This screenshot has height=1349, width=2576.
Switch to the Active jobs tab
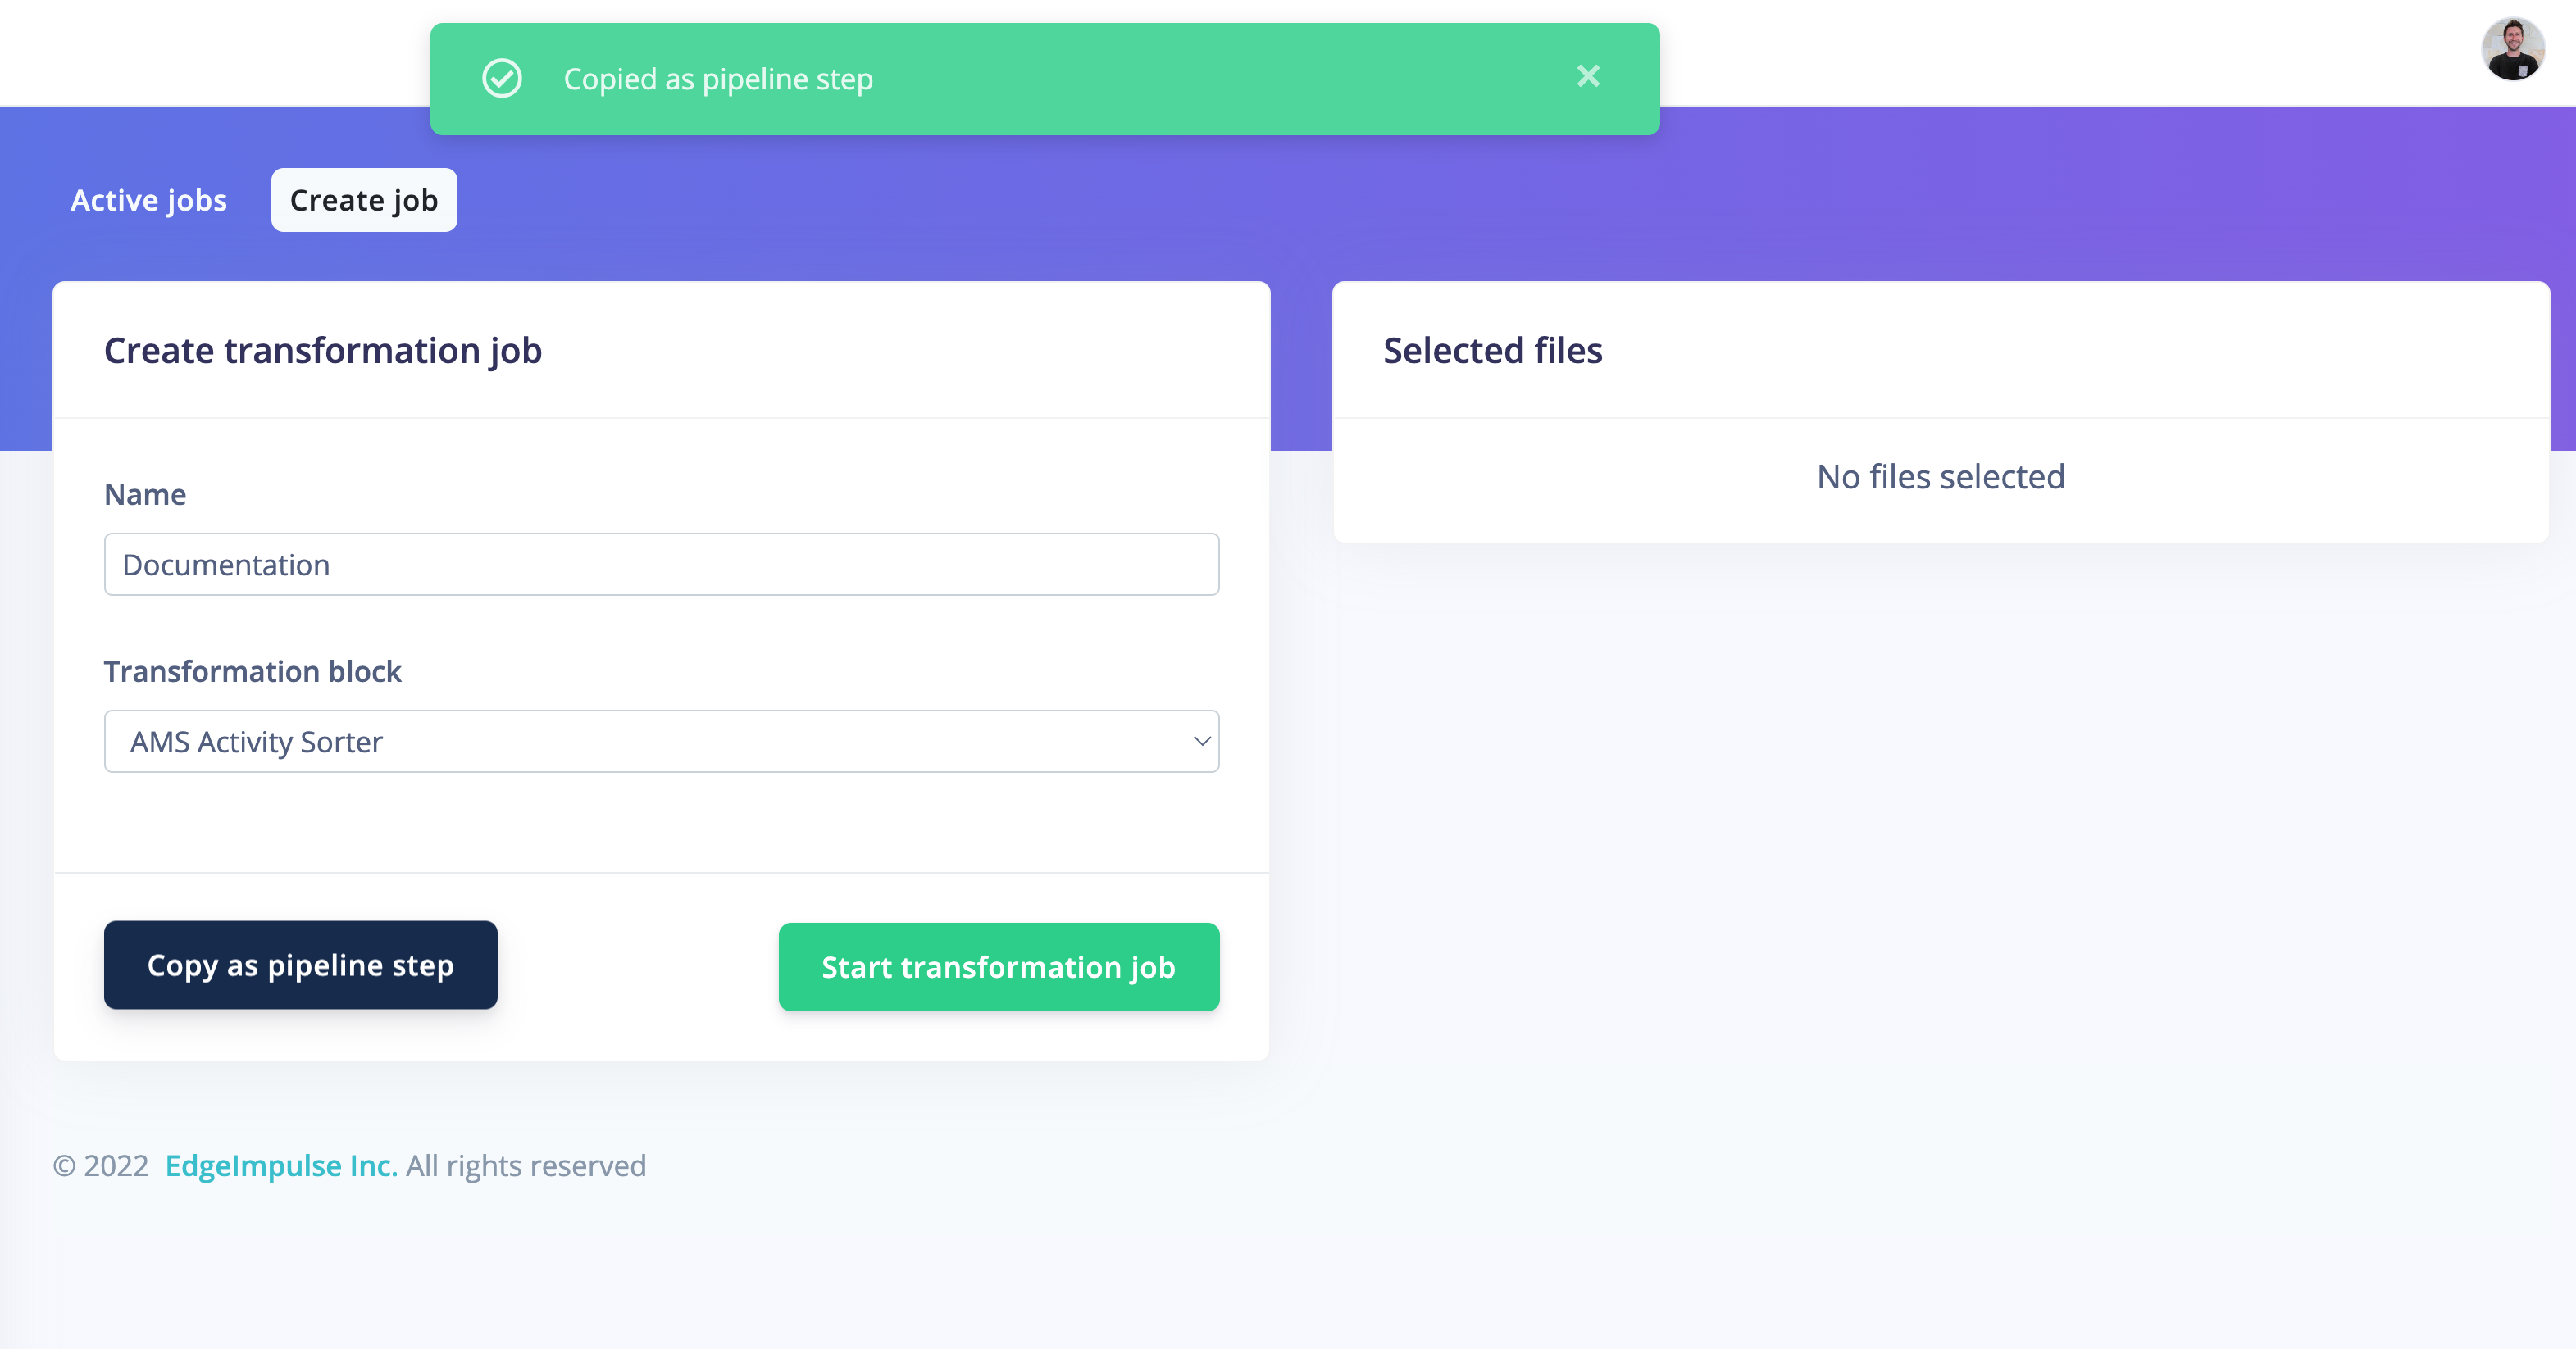click(149, 200)
